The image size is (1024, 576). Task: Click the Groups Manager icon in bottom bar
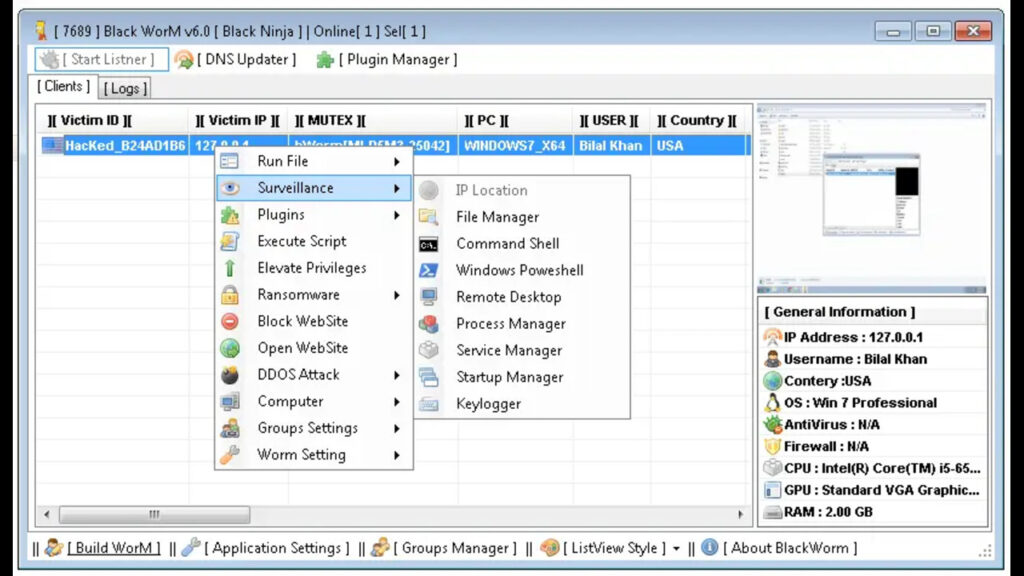click(380, 547)
